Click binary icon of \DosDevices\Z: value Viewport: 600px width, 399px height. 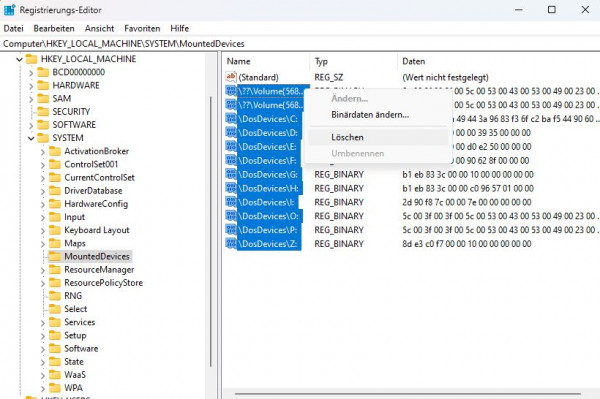click(231, 243)
